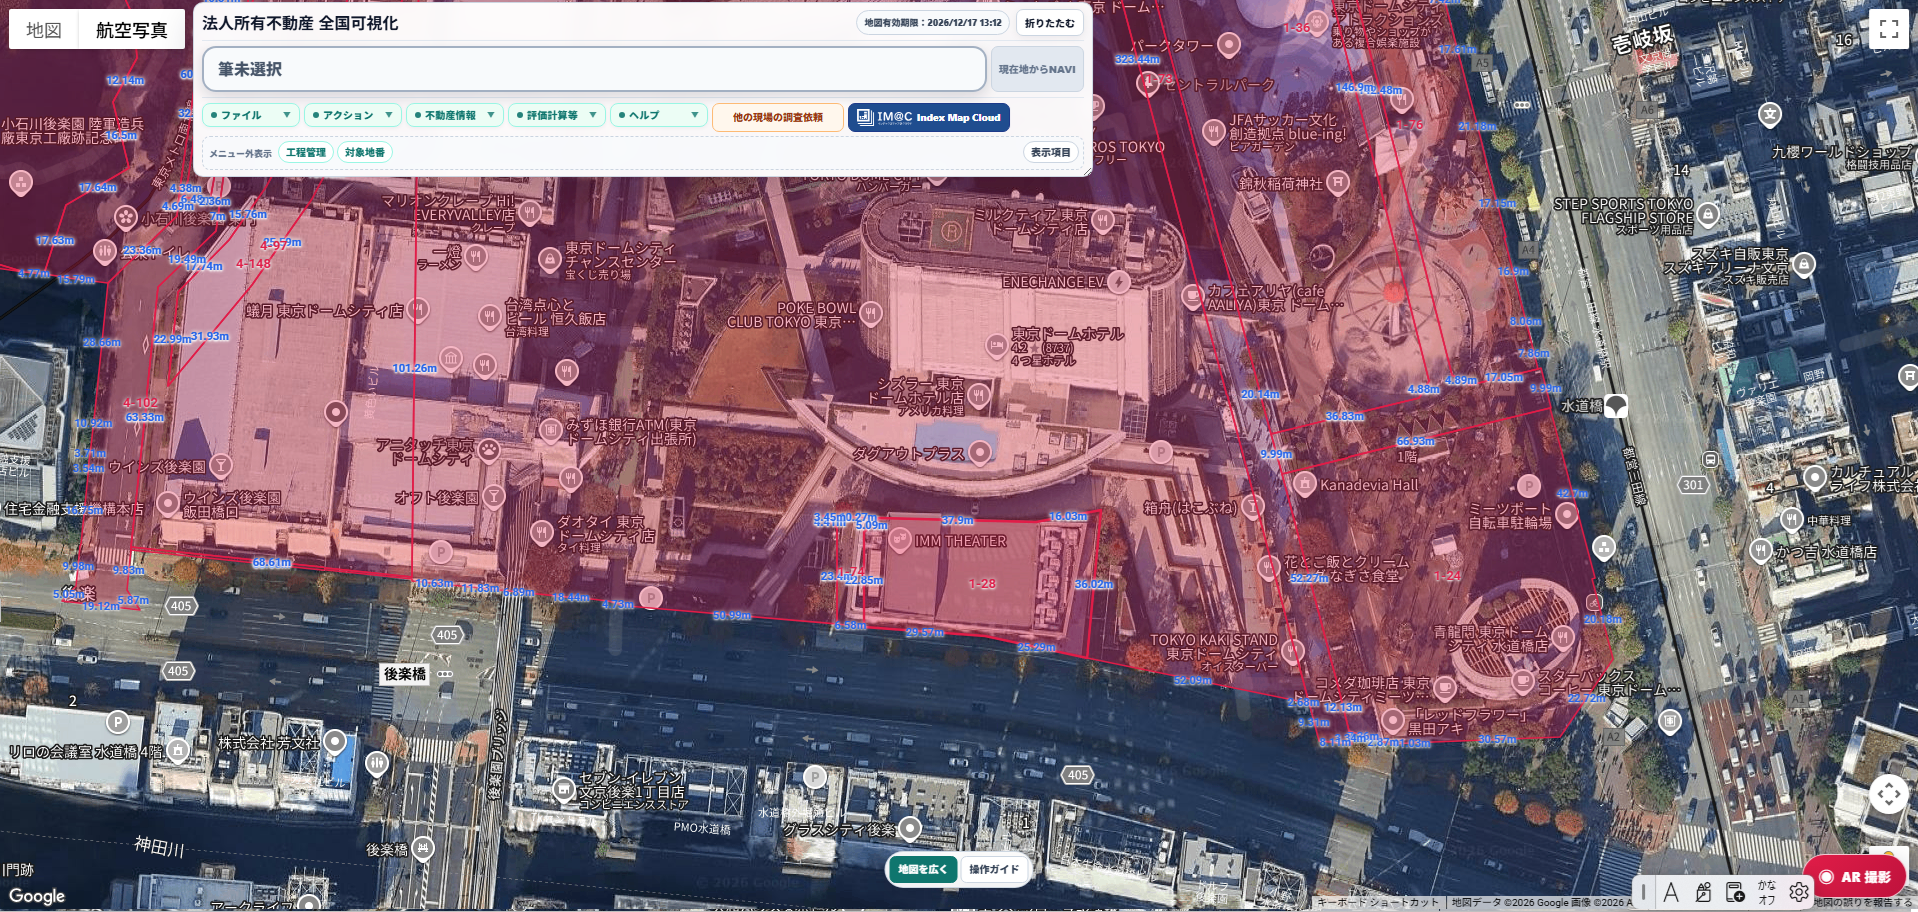Expand the 評価計算等 dropdown

point(557,115)
